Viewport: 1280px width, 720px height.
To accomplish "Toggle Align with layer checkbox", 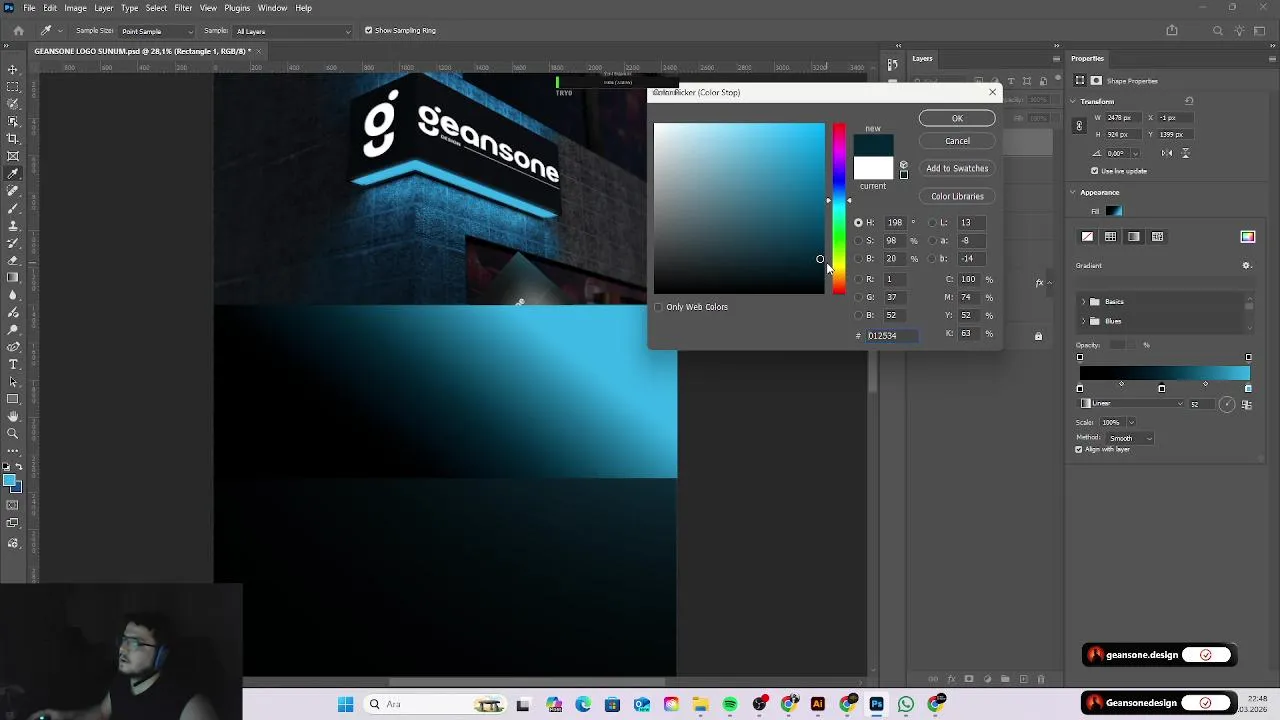I will coord(1079,449).
